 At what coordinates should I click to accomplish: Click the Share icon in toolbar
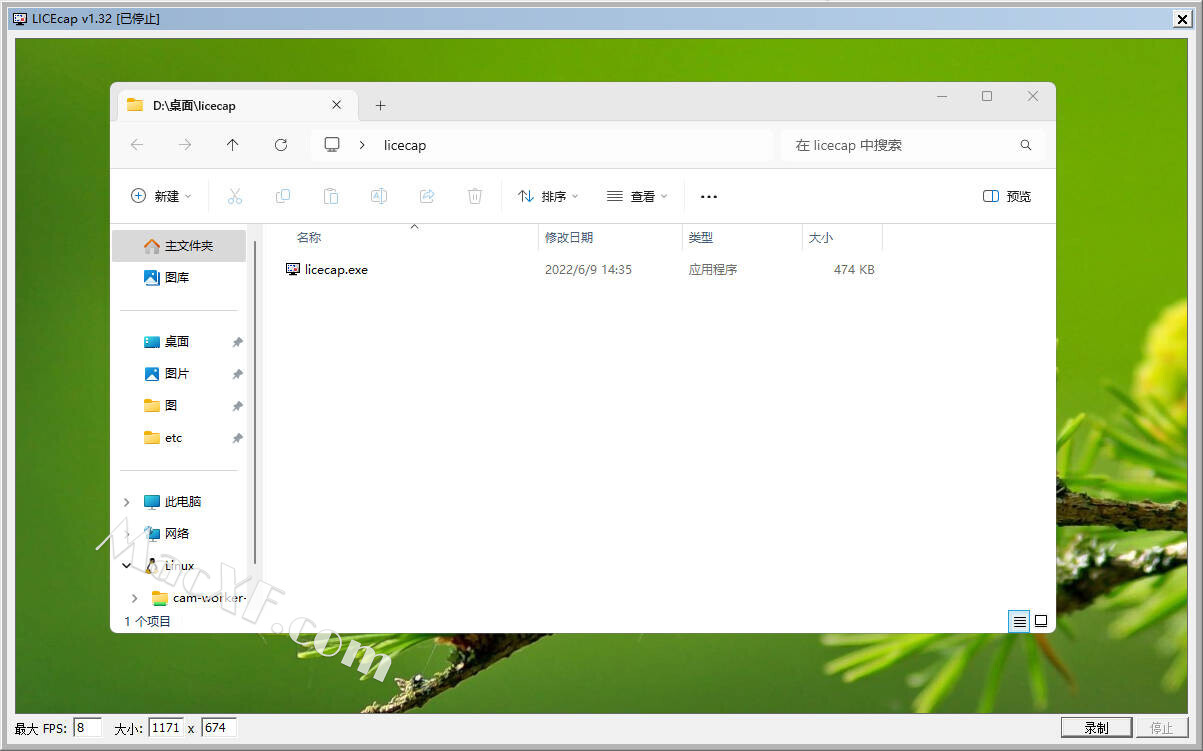point(427,196)
